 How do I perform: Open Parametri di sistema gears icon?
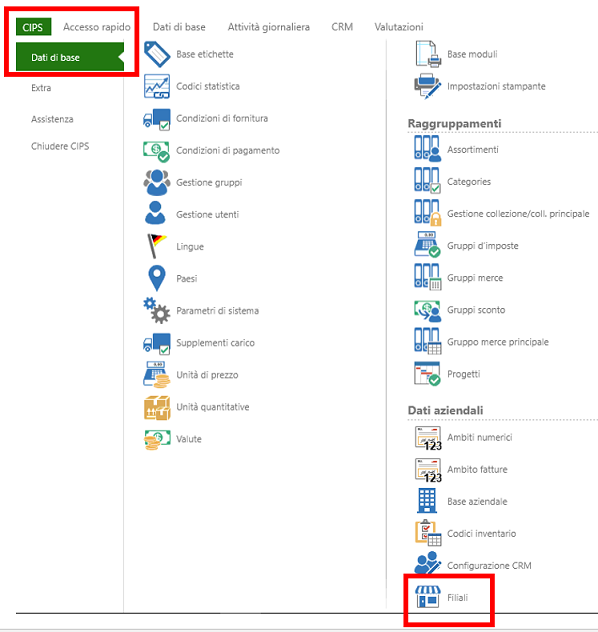click(x=157, y=310)
